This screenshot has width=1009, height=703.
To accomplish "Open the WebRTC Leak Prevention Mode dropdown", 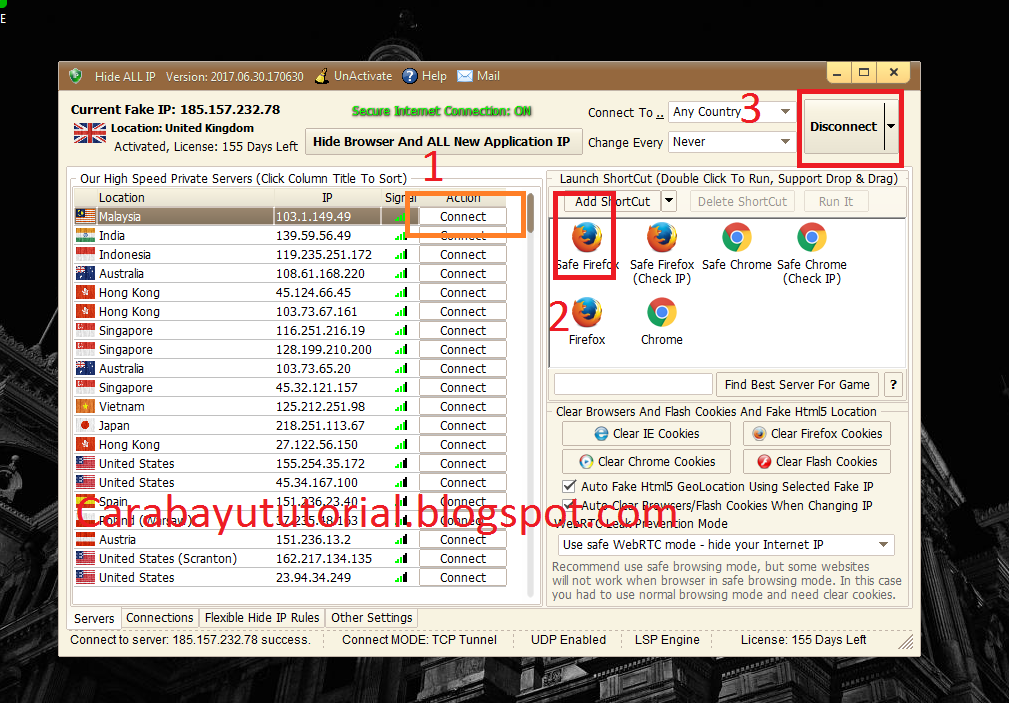I will [x=726, y=545].
